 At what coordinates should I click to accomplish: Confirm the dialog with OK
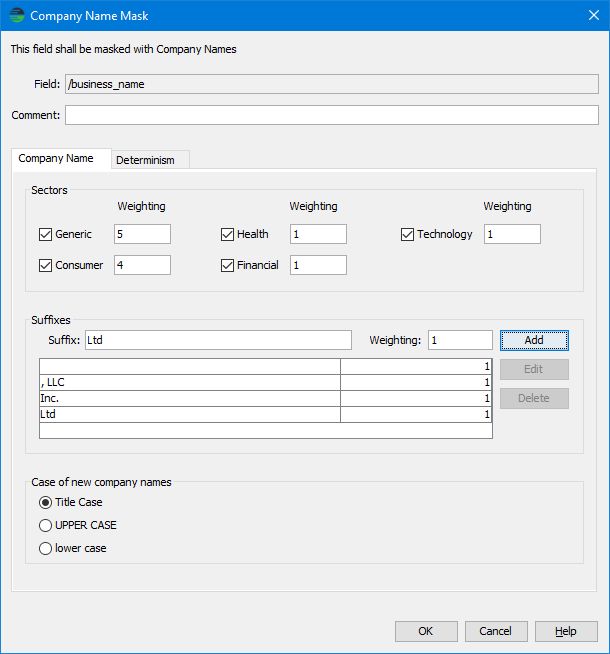tap(426, 631)
